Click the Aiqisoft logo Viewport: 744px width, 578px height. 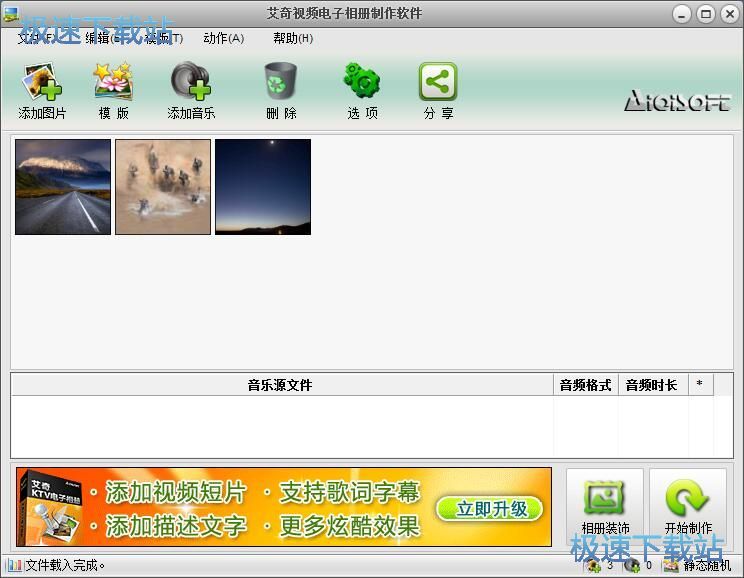(677, 100)
